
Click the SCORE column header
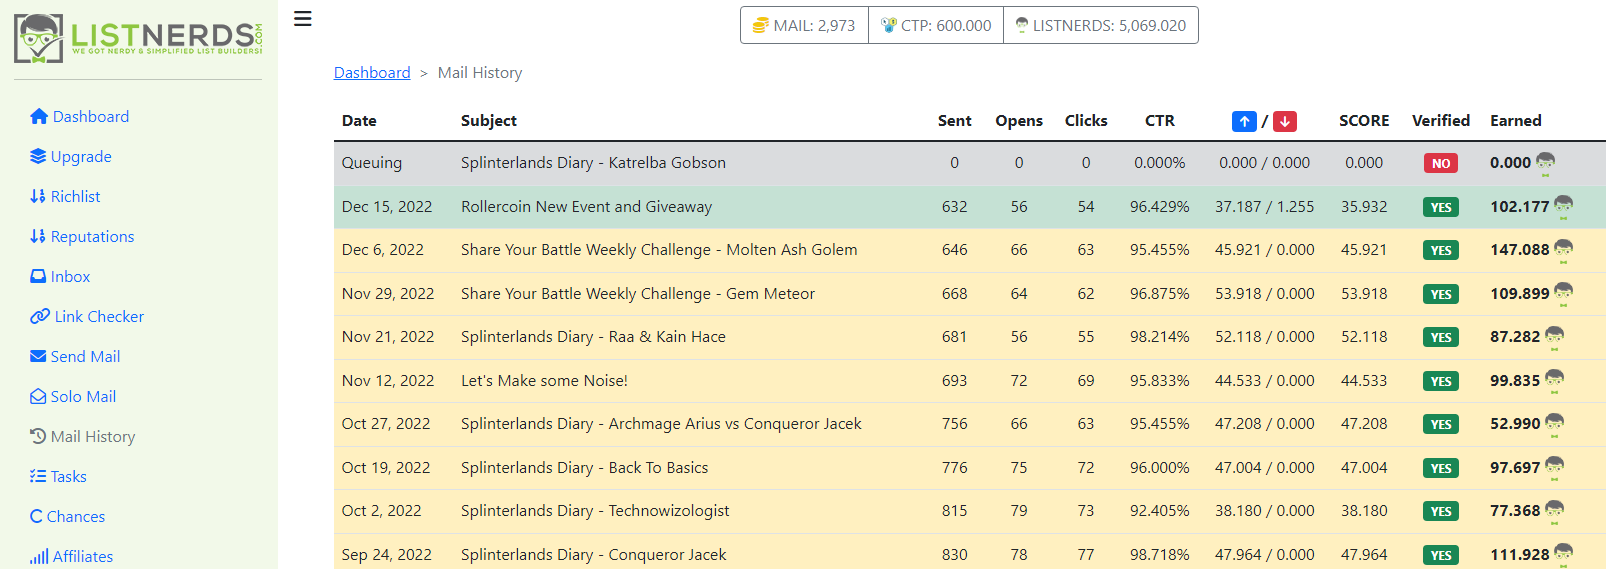(1364, 121)
